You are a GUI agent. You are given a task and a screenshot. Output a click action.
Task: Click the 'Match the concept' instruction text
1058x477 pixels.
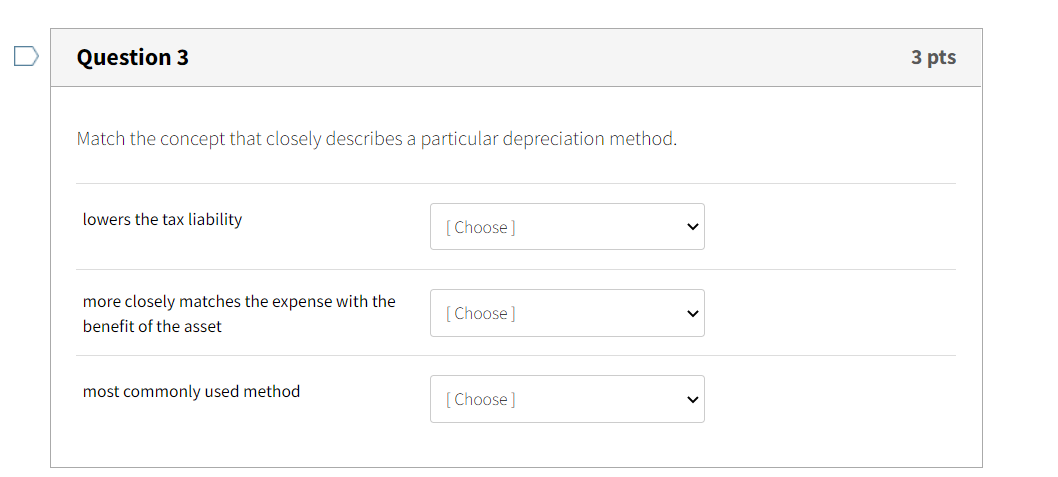[376, 138]
